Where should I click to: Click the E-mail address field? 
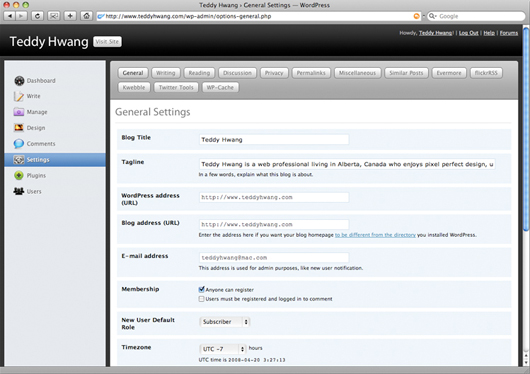pyautogui.click(x=274, y=258)
